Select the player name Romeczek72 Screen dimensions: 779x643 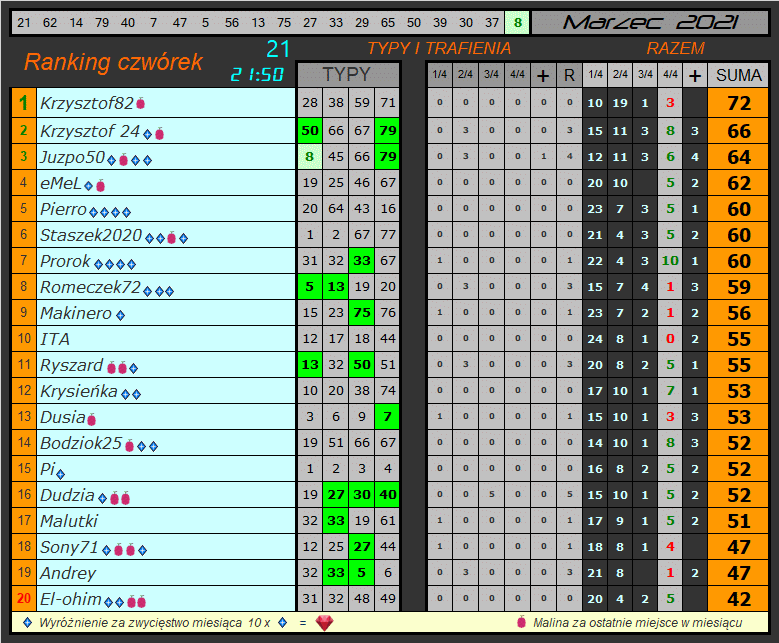tap(90, 287)
